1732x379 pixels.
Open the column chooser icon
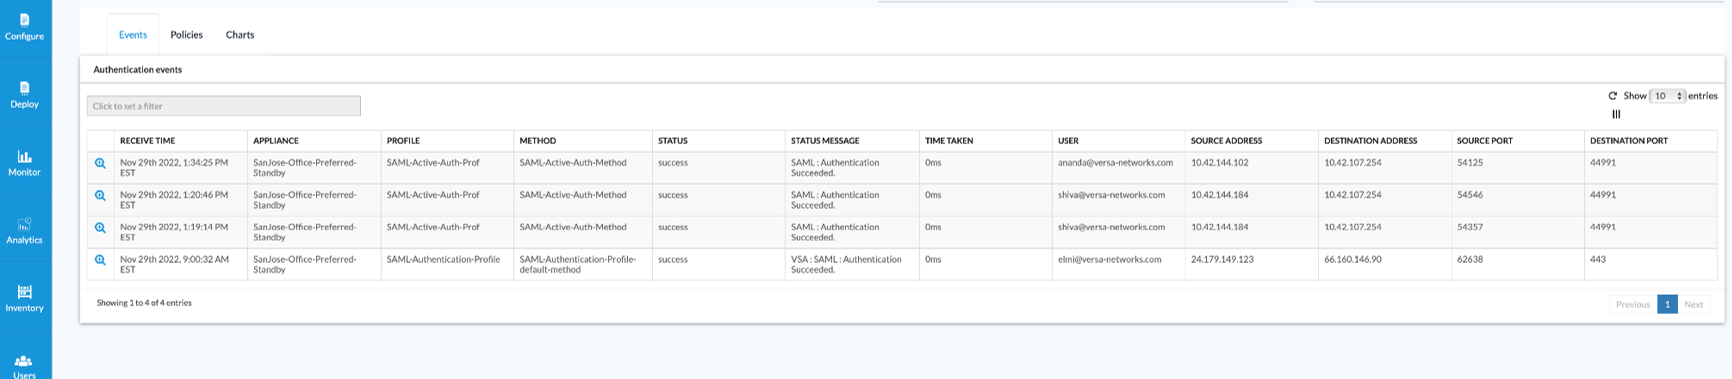(x=1616, y=114)
